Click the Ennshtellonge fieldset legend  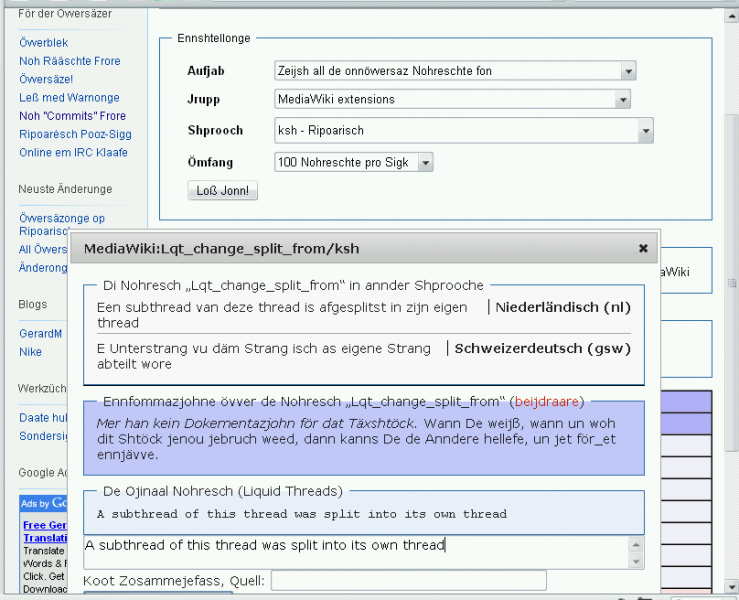(213, 38)
